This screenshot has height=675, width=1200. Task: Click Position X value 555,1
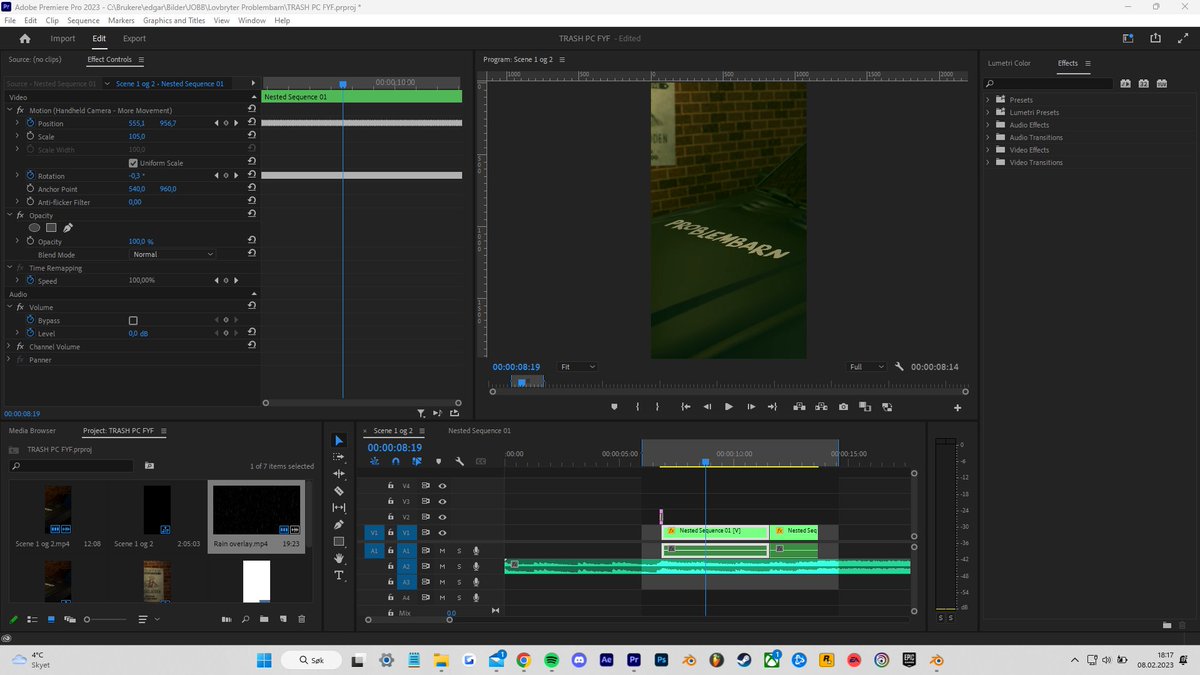click(x=137, y=123)
